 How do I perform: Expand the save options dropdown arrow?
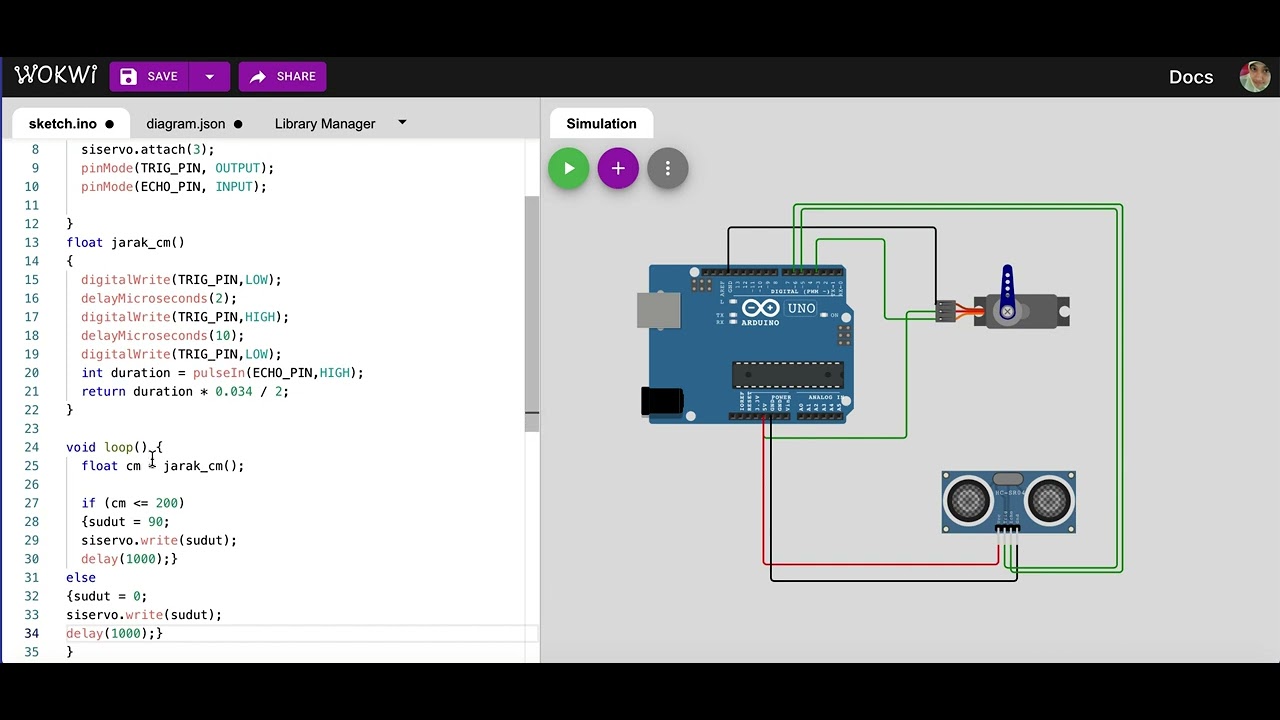click(210, 76)
